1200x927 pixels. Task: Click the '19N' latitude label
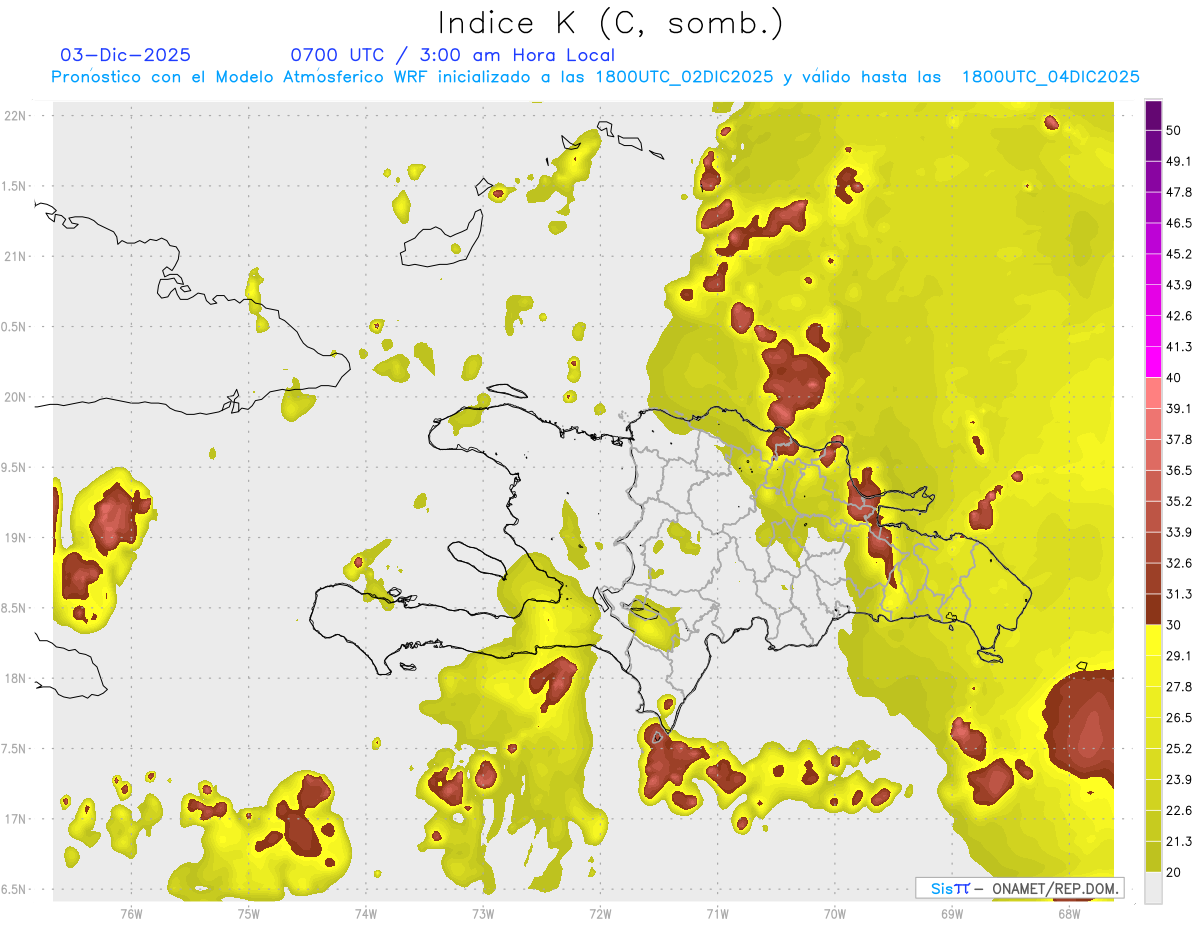point(17,538)
